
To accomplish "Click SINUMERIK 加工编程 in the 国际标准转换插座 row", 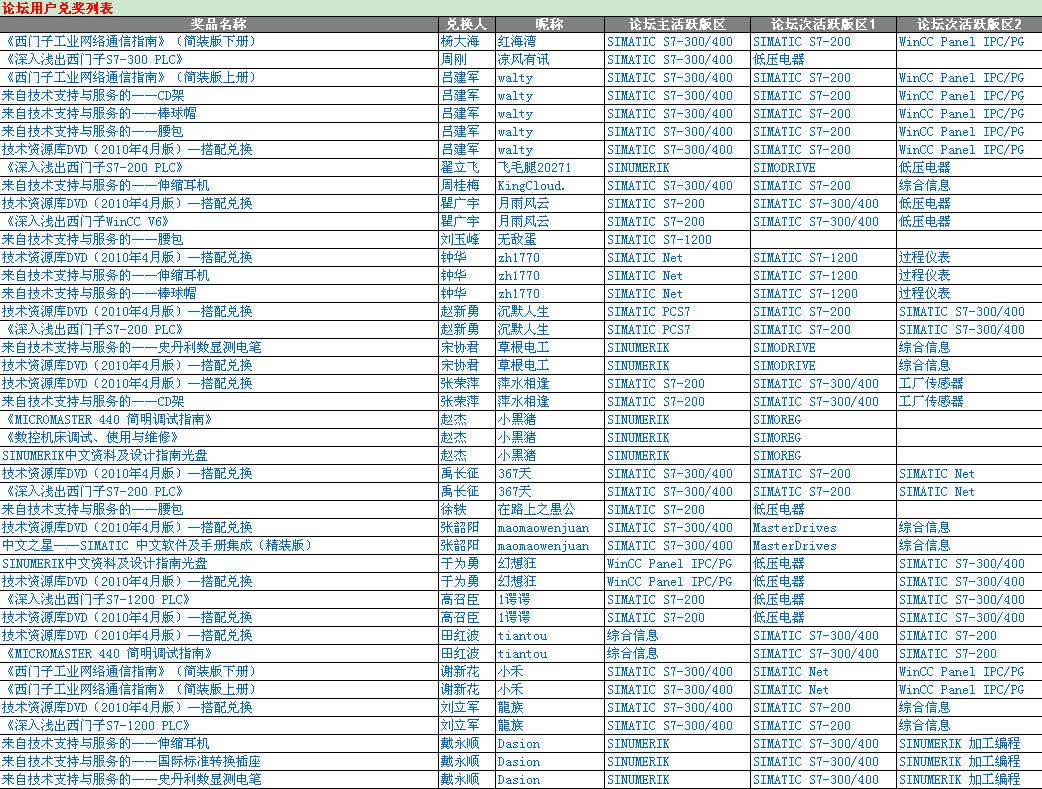I will click(960, 760).
